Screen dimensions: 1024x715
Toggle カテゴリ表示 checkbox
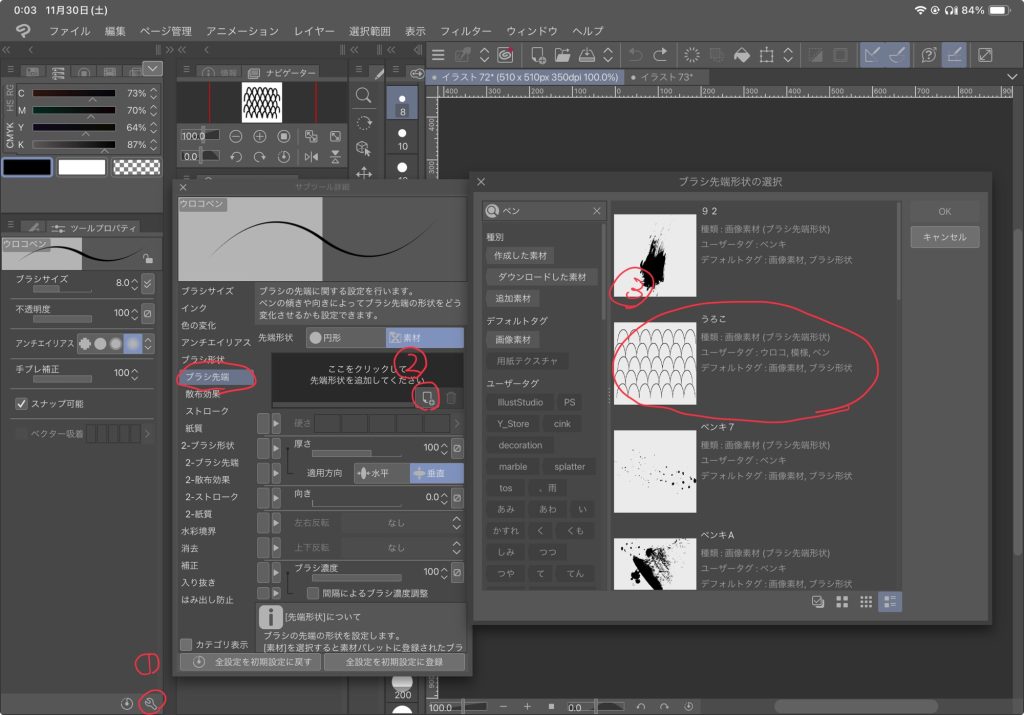(x=186, y=644)
